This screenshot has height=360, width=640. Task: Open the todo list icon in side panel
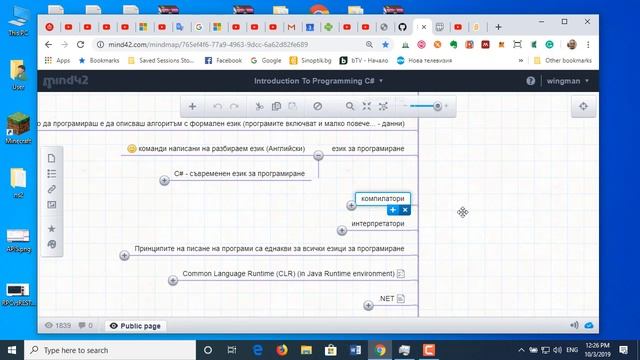(51, 174)
